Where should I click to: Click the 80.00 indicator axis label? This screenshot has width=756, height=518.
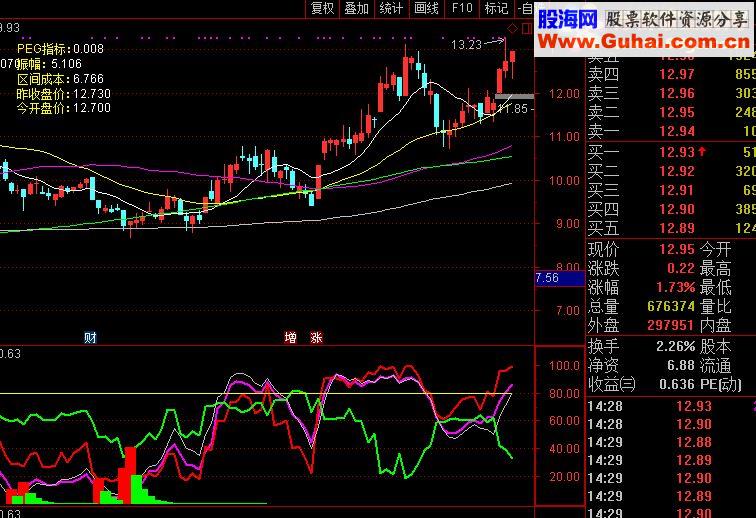pyautogui.click(x=564, y=394)
